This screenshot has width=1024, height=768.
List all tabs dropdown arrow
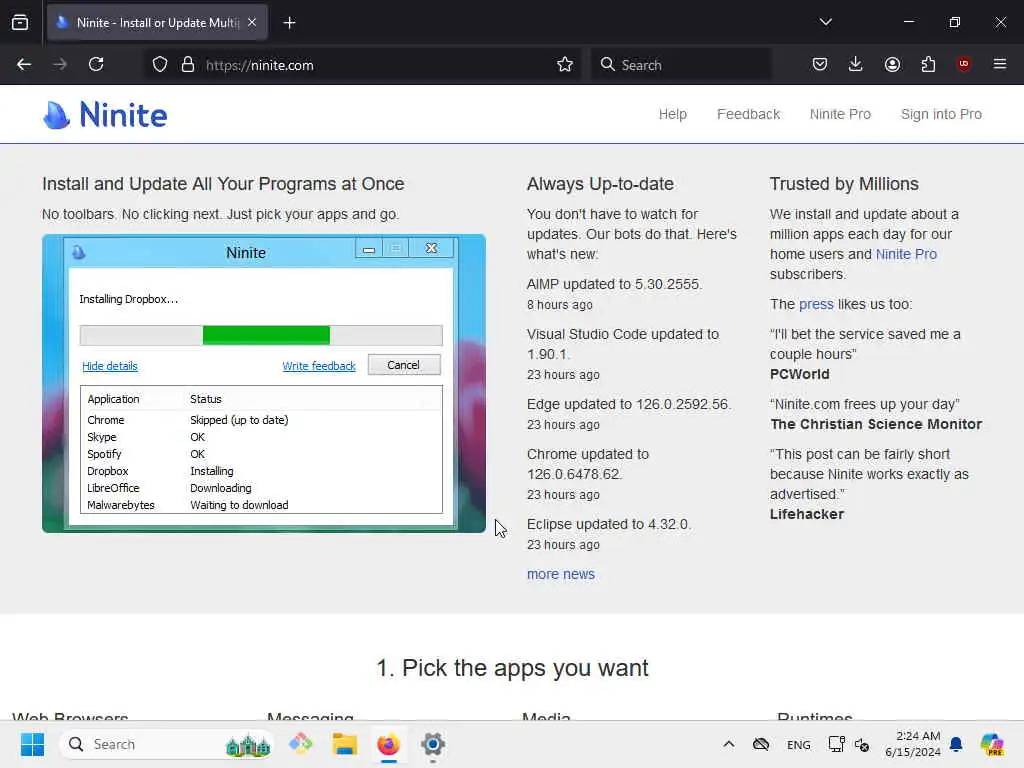826,22
